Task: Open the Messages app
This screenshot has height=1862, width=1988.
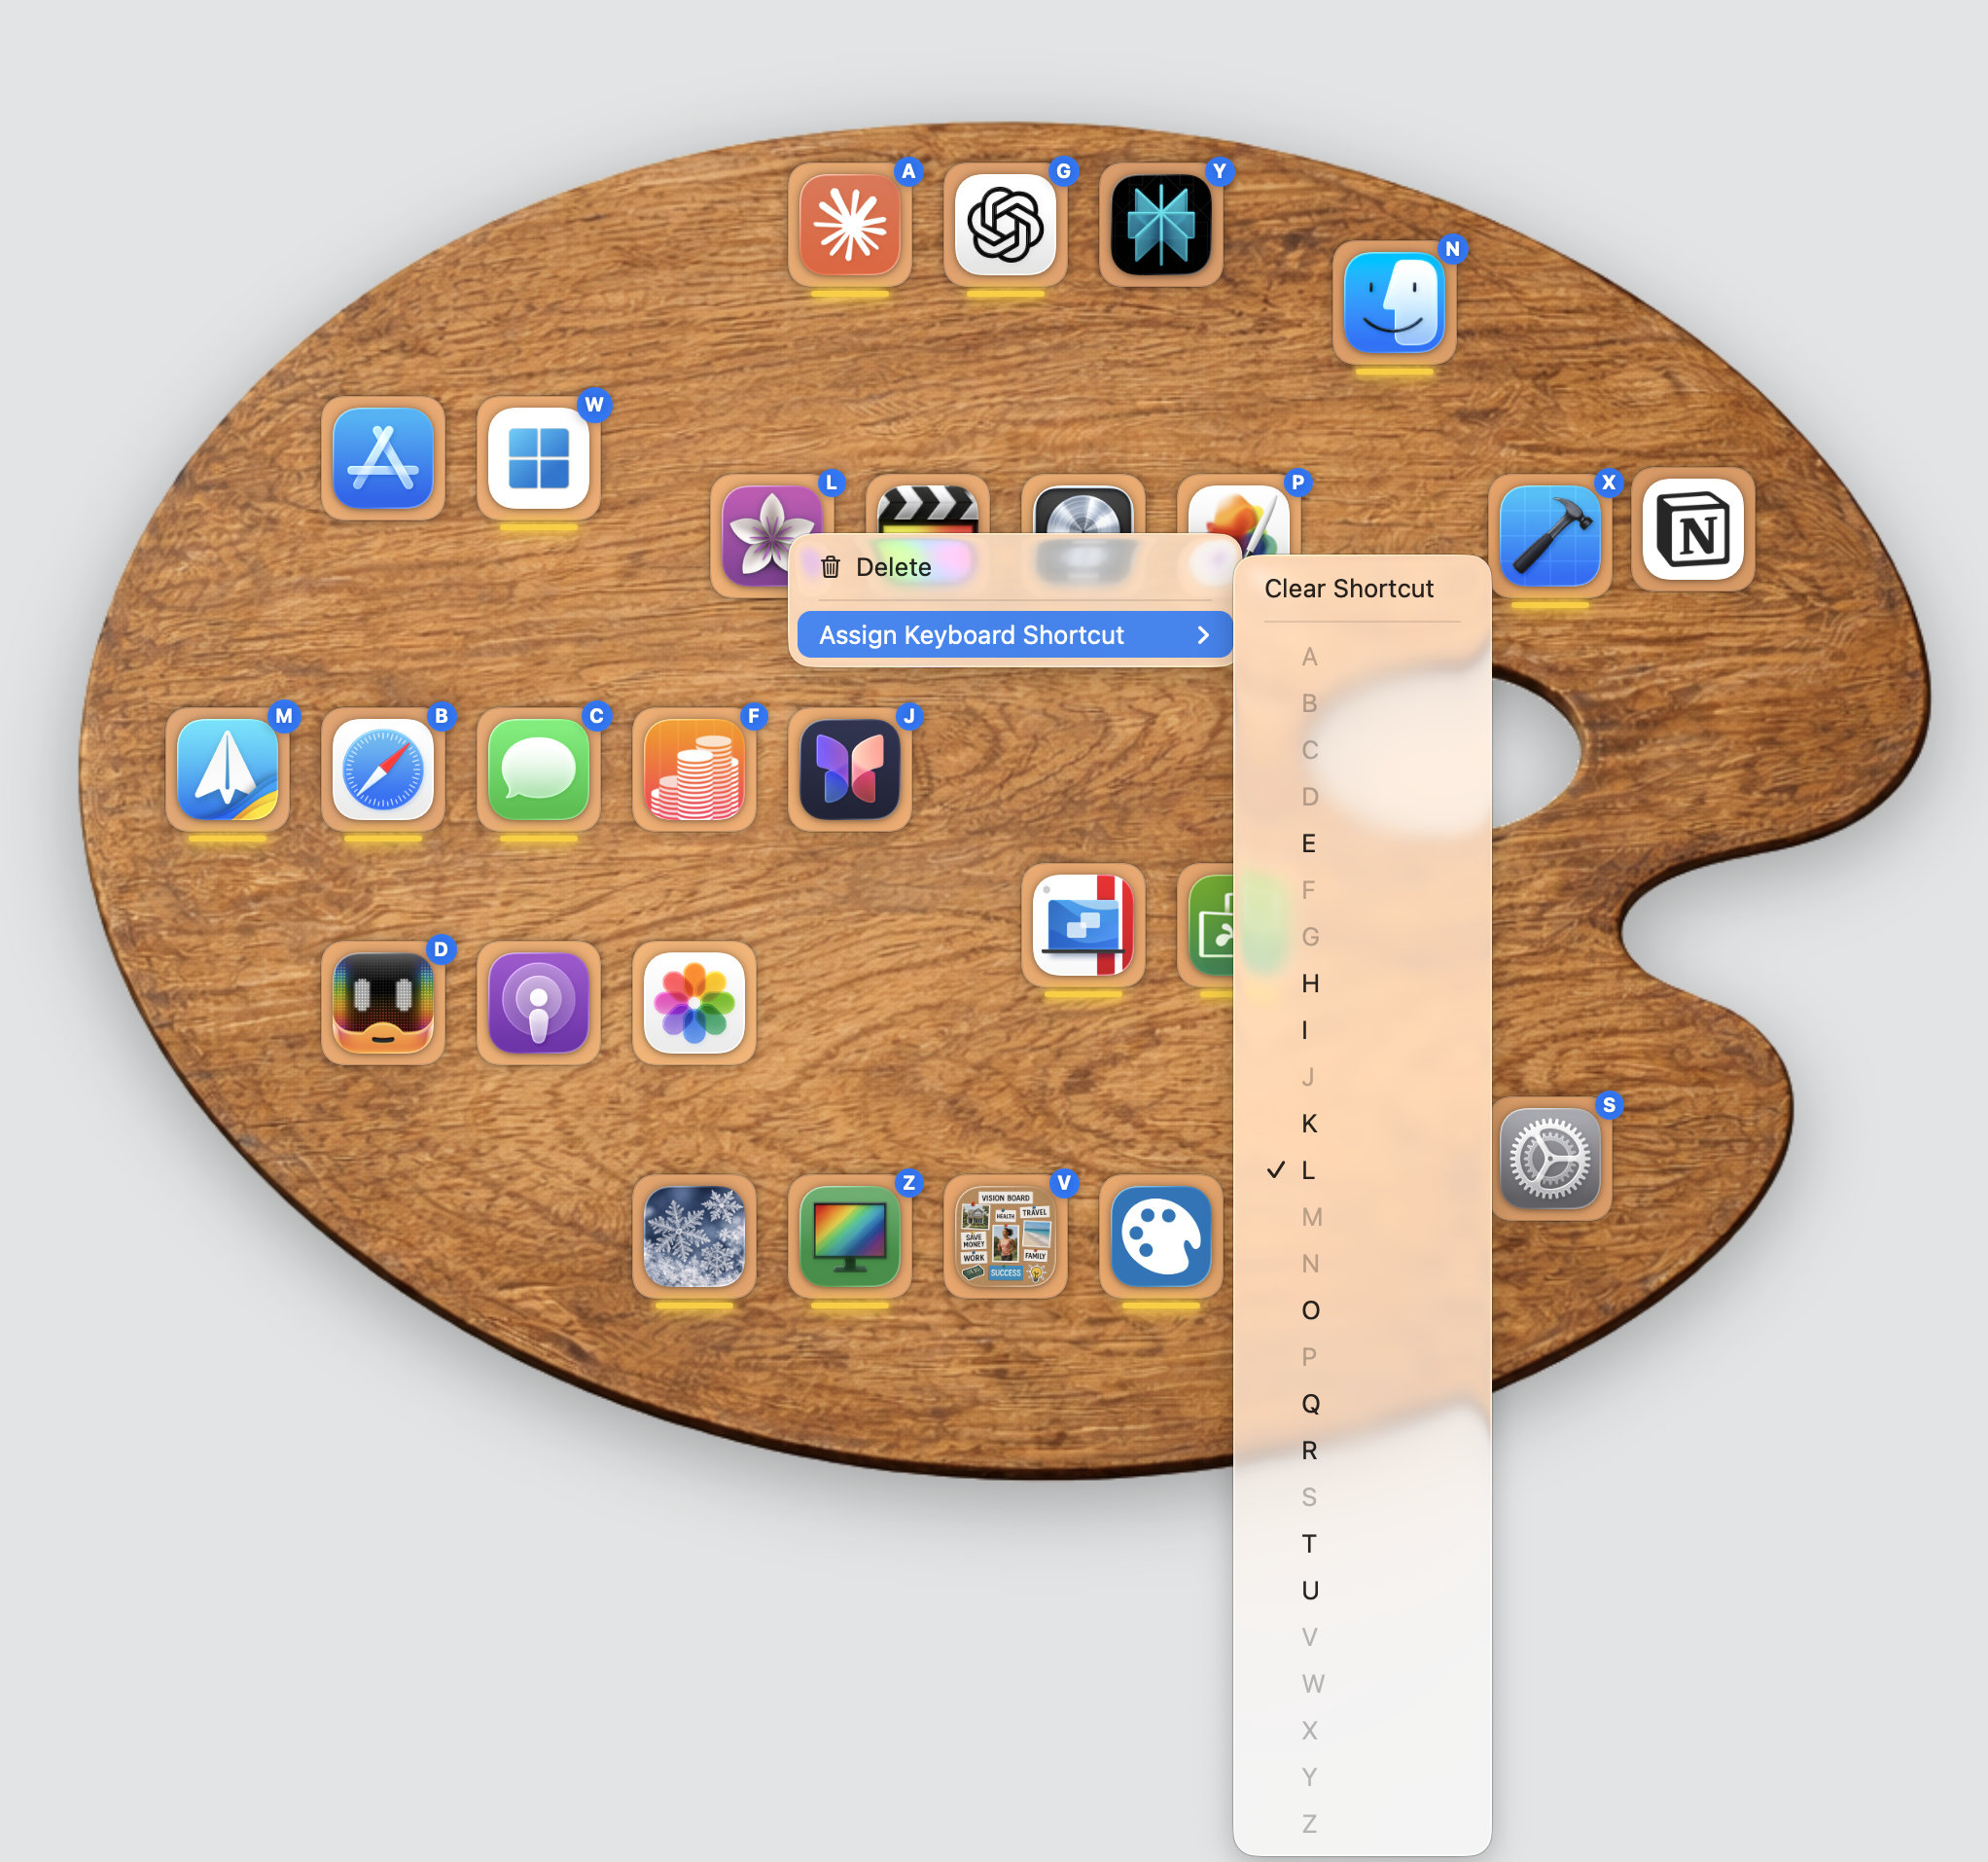Action: point(538,770)
